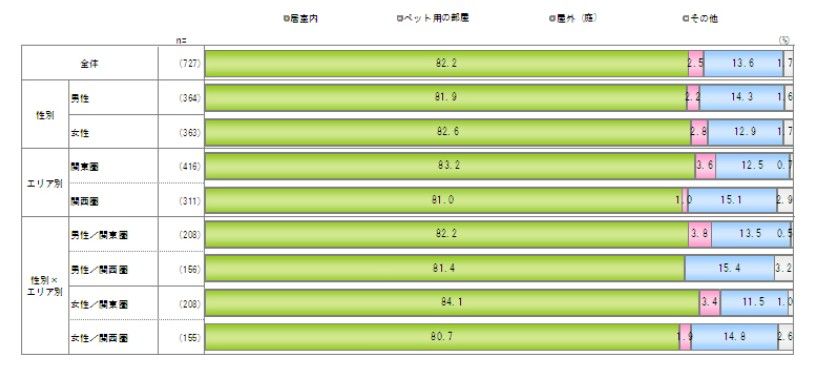Click the エリア別 category header

click(x=45, y=184)
